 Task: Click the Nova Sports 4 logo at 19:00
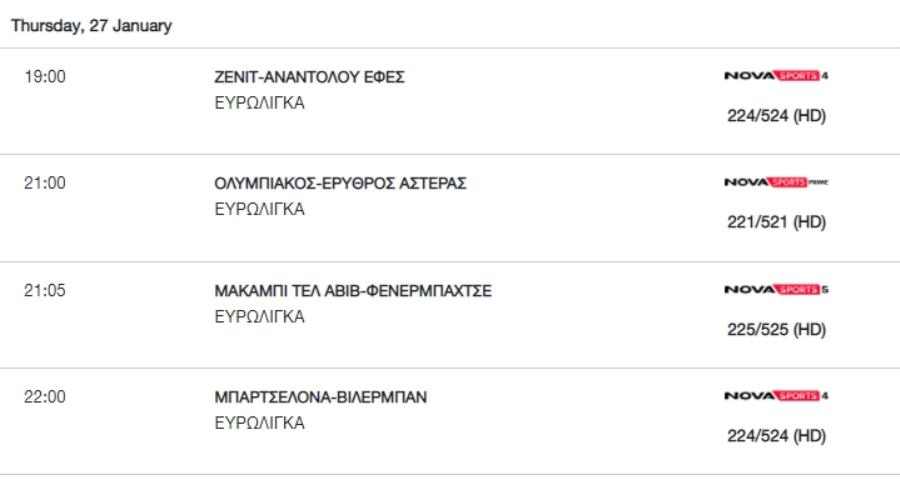776,76
